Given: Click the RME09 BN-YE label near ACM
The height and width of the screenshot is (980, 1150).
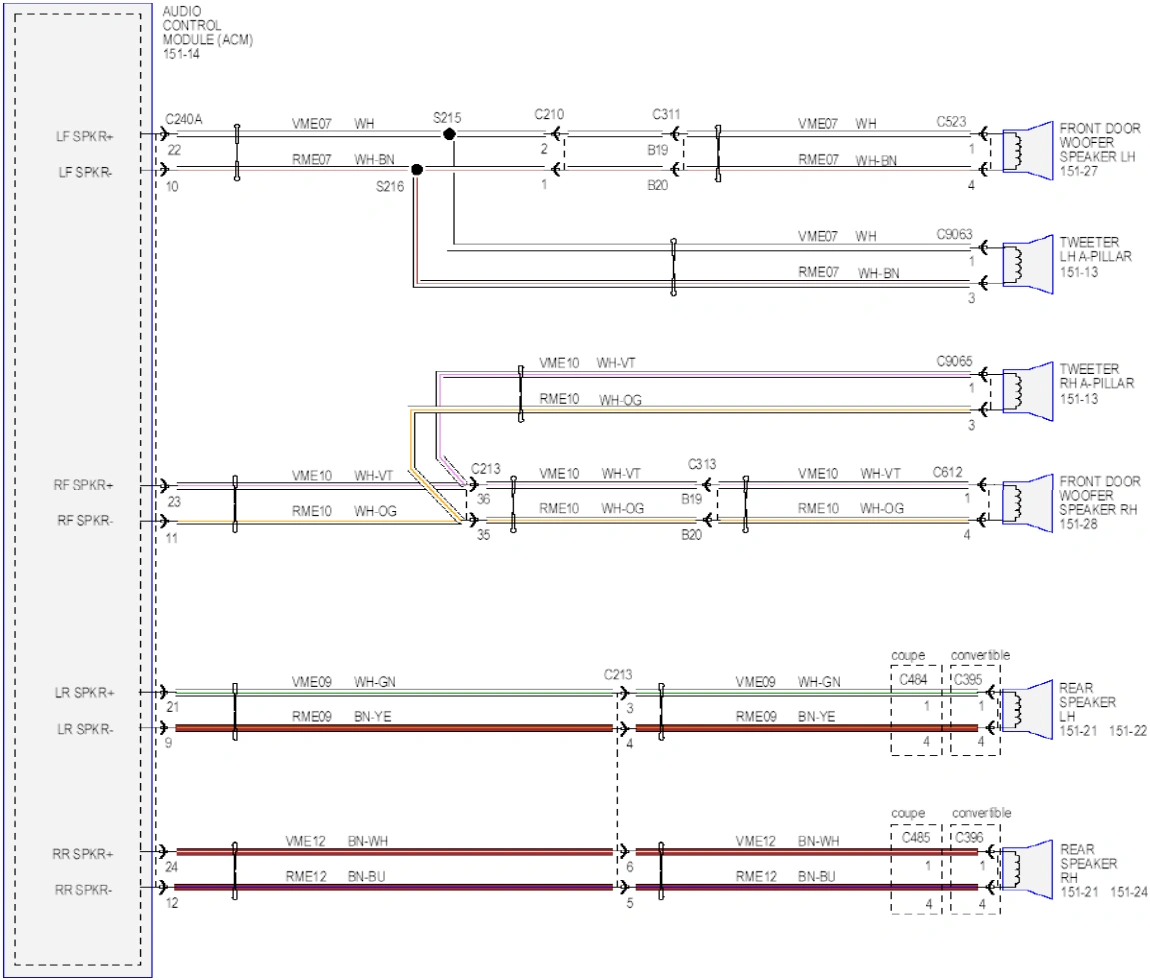Looking at the screenshot, I should 341,717.
